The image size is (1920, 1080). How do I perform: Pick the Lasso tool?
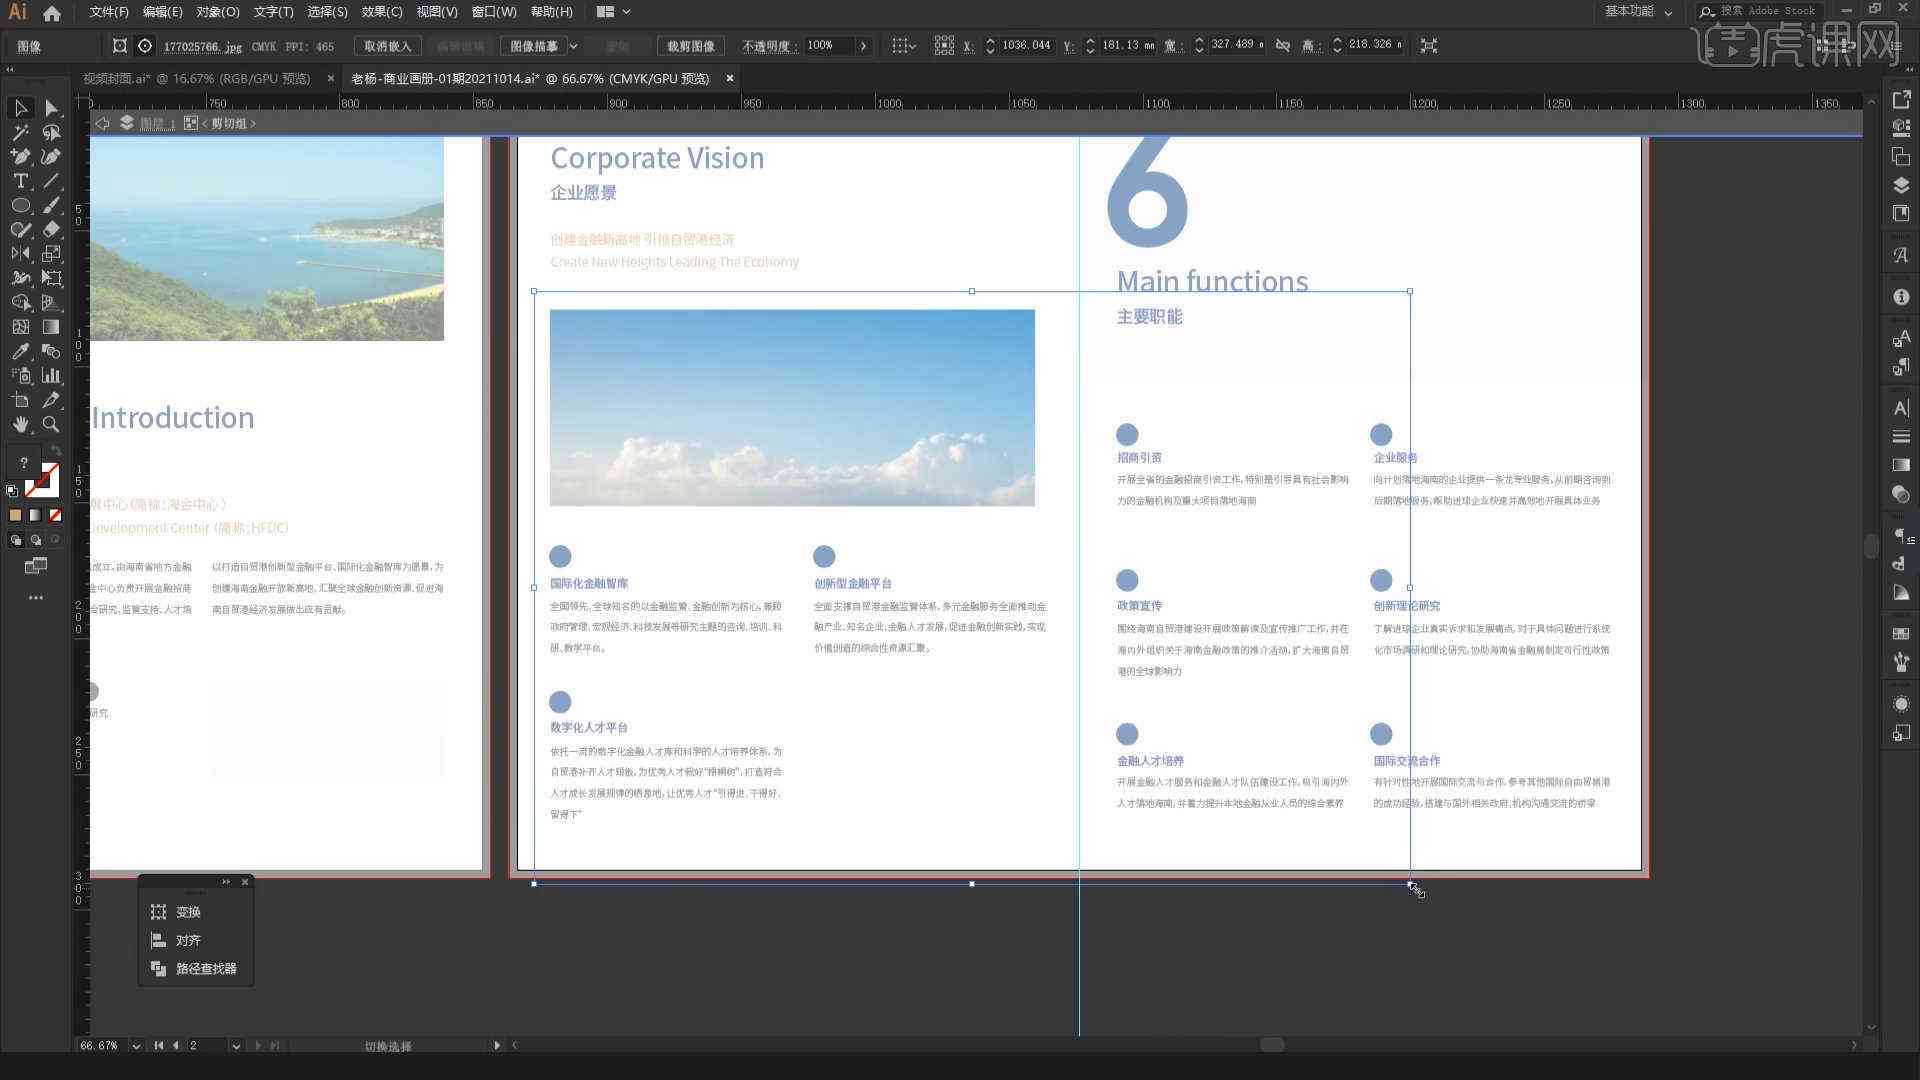[51, 132]
